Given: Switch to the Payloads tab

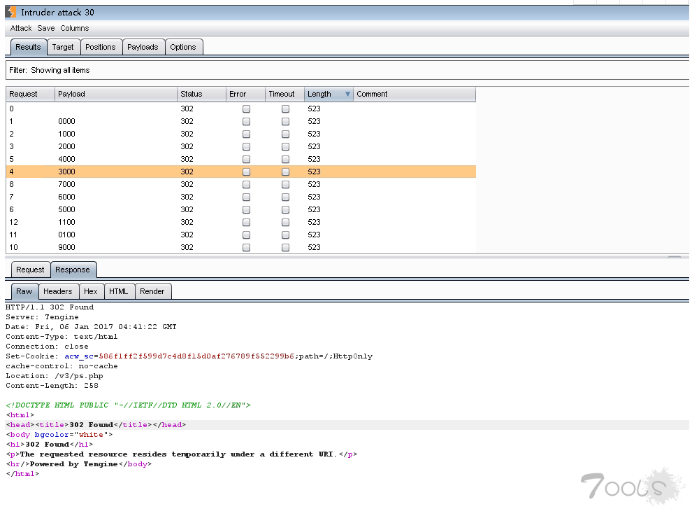Looking at the screenshot, I should pyautogui.click(x=143, y=47).
